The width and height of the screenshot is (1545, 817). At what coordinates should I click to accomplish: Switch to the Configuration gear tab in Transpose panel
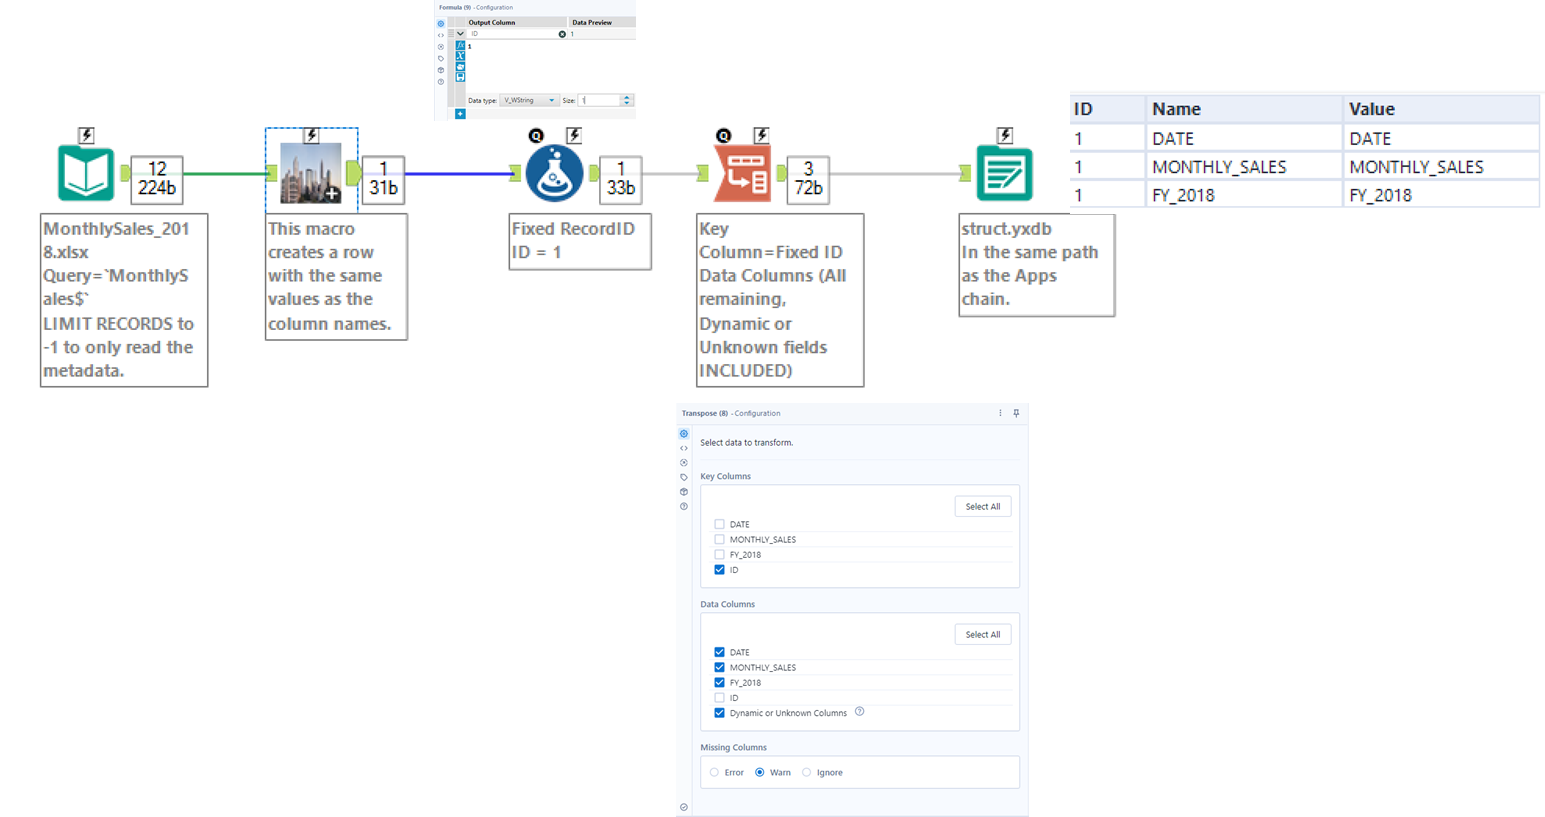683,433
